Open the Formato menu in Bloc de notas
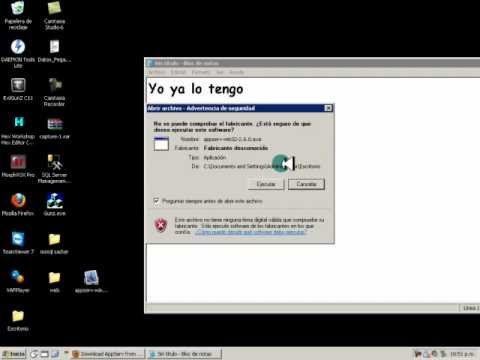Viewport: 480px width, 360px height. [201, 72]
